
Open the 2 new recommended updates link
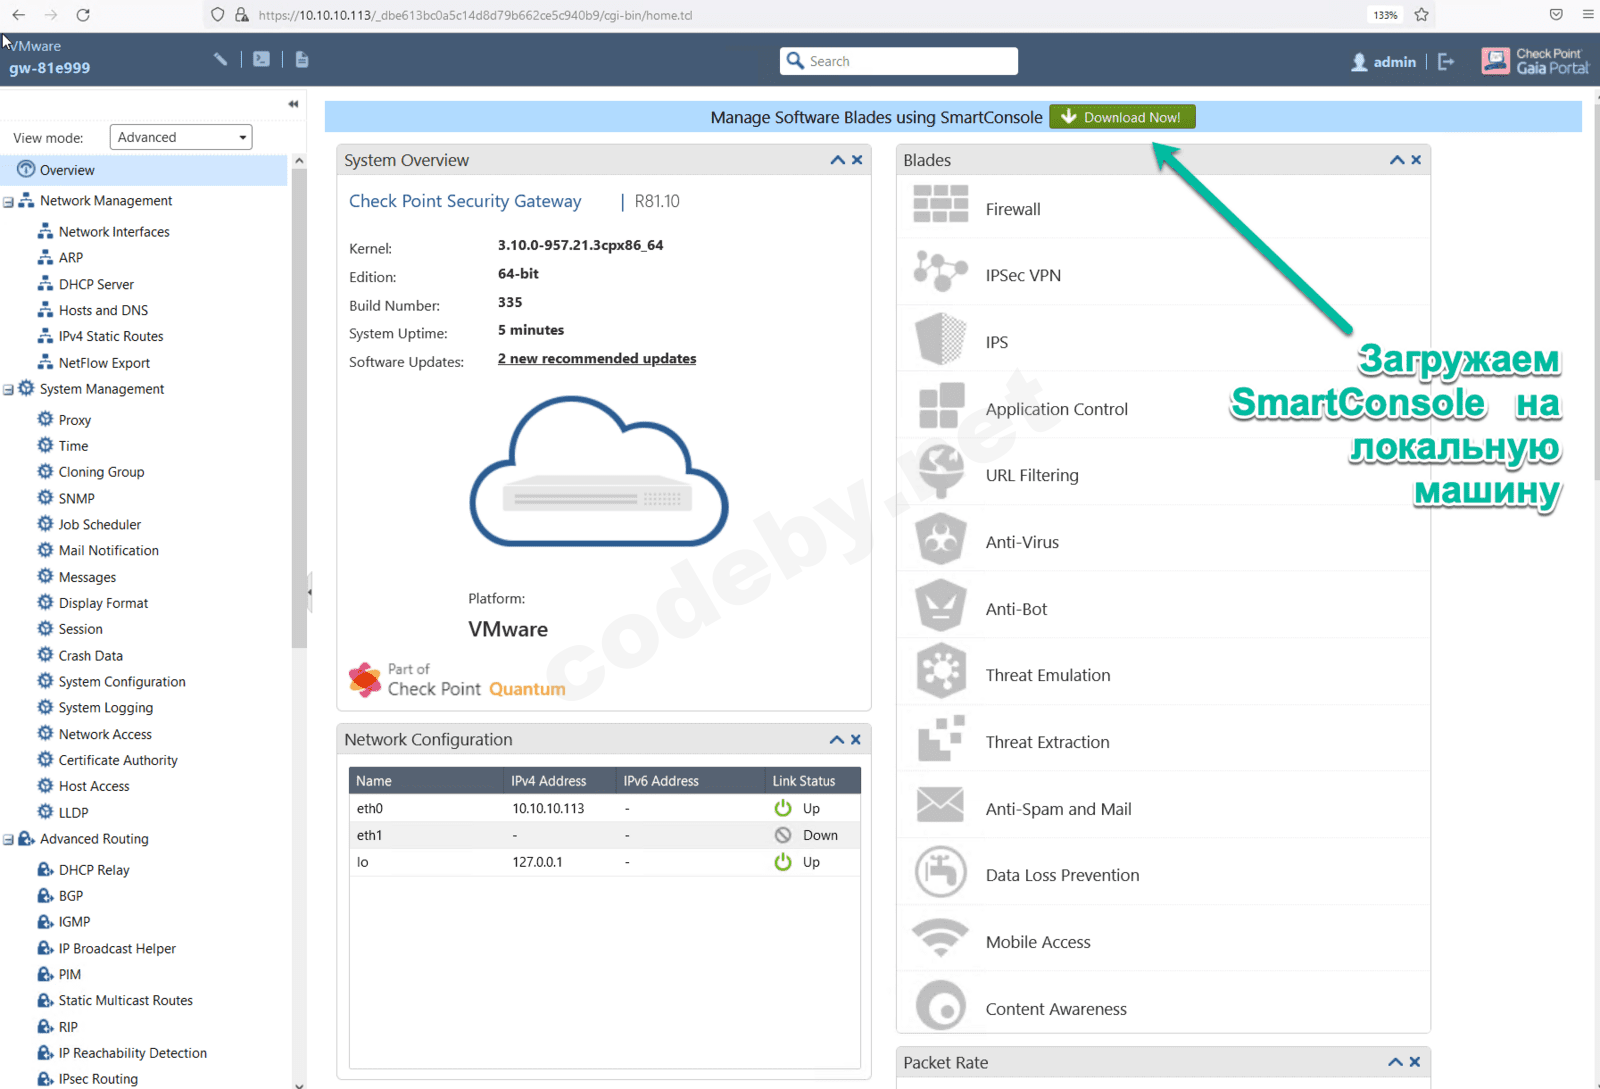click(597, 359)
